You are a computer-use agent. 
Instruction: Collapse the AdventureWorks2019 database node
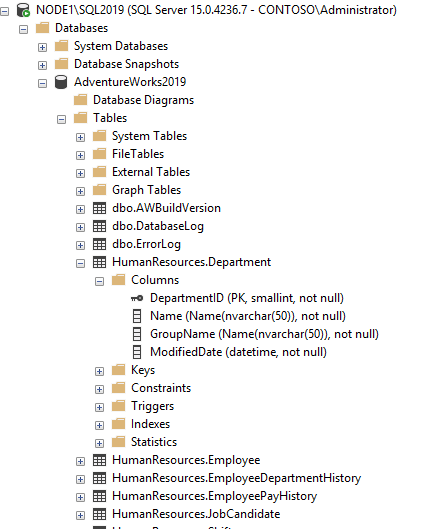tap(42, 83)
